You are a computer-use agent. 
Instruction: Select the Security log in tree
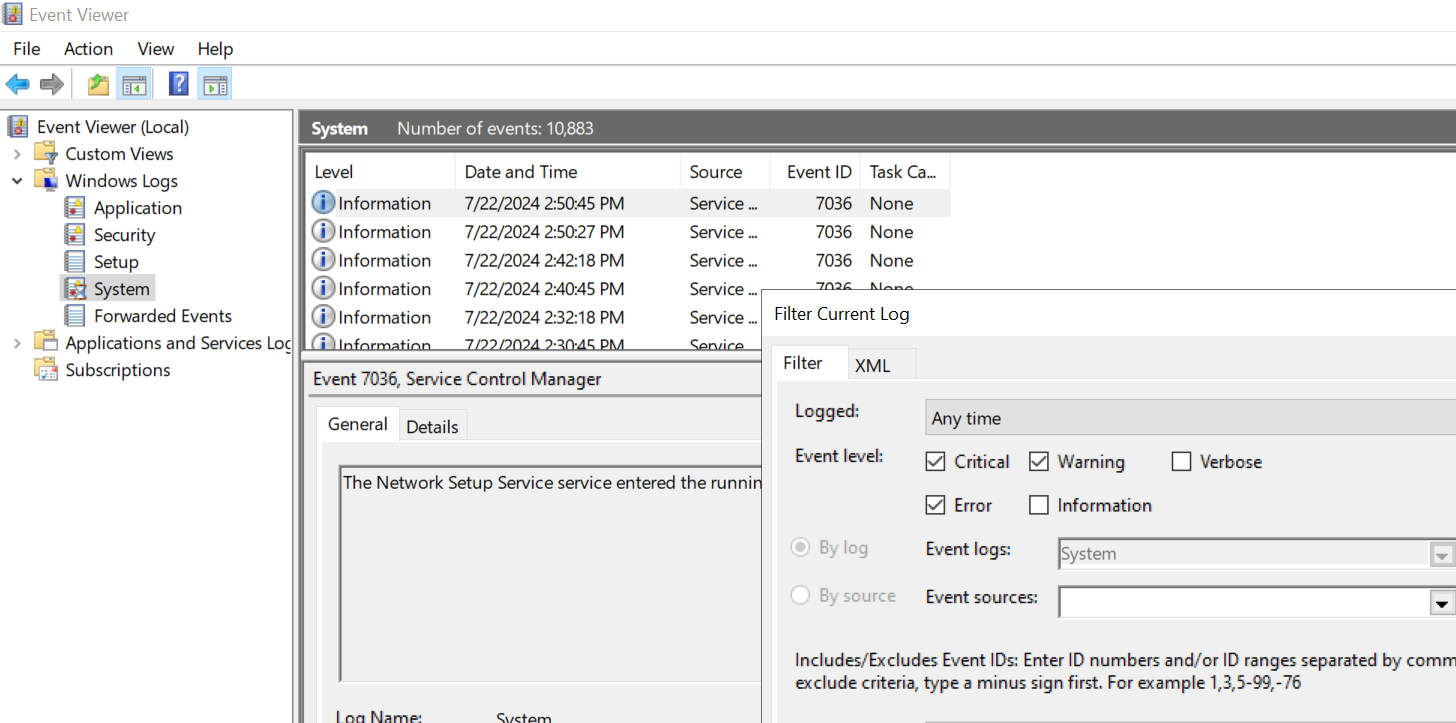[124, 235]
